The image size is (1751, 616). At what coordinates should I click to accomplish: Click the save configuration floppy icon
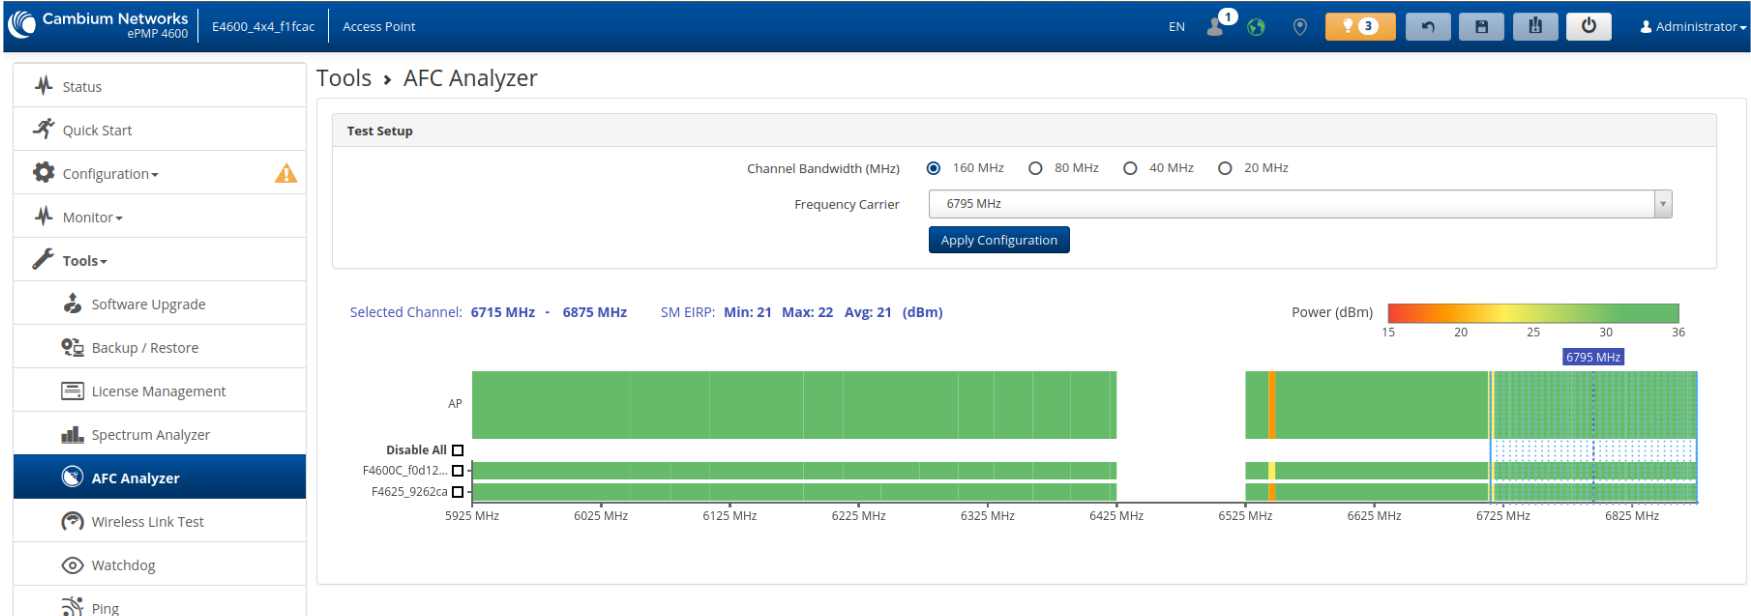point(1481,26)
